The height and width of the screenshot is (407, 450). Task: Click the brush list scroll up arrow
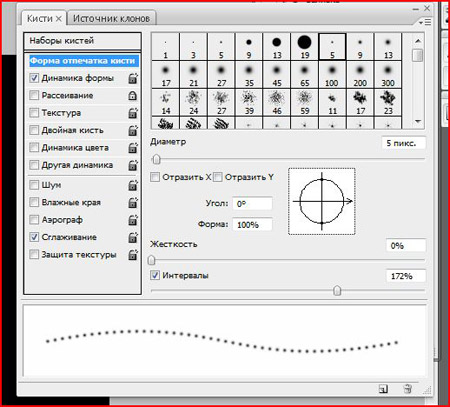[x=418, y=41]
